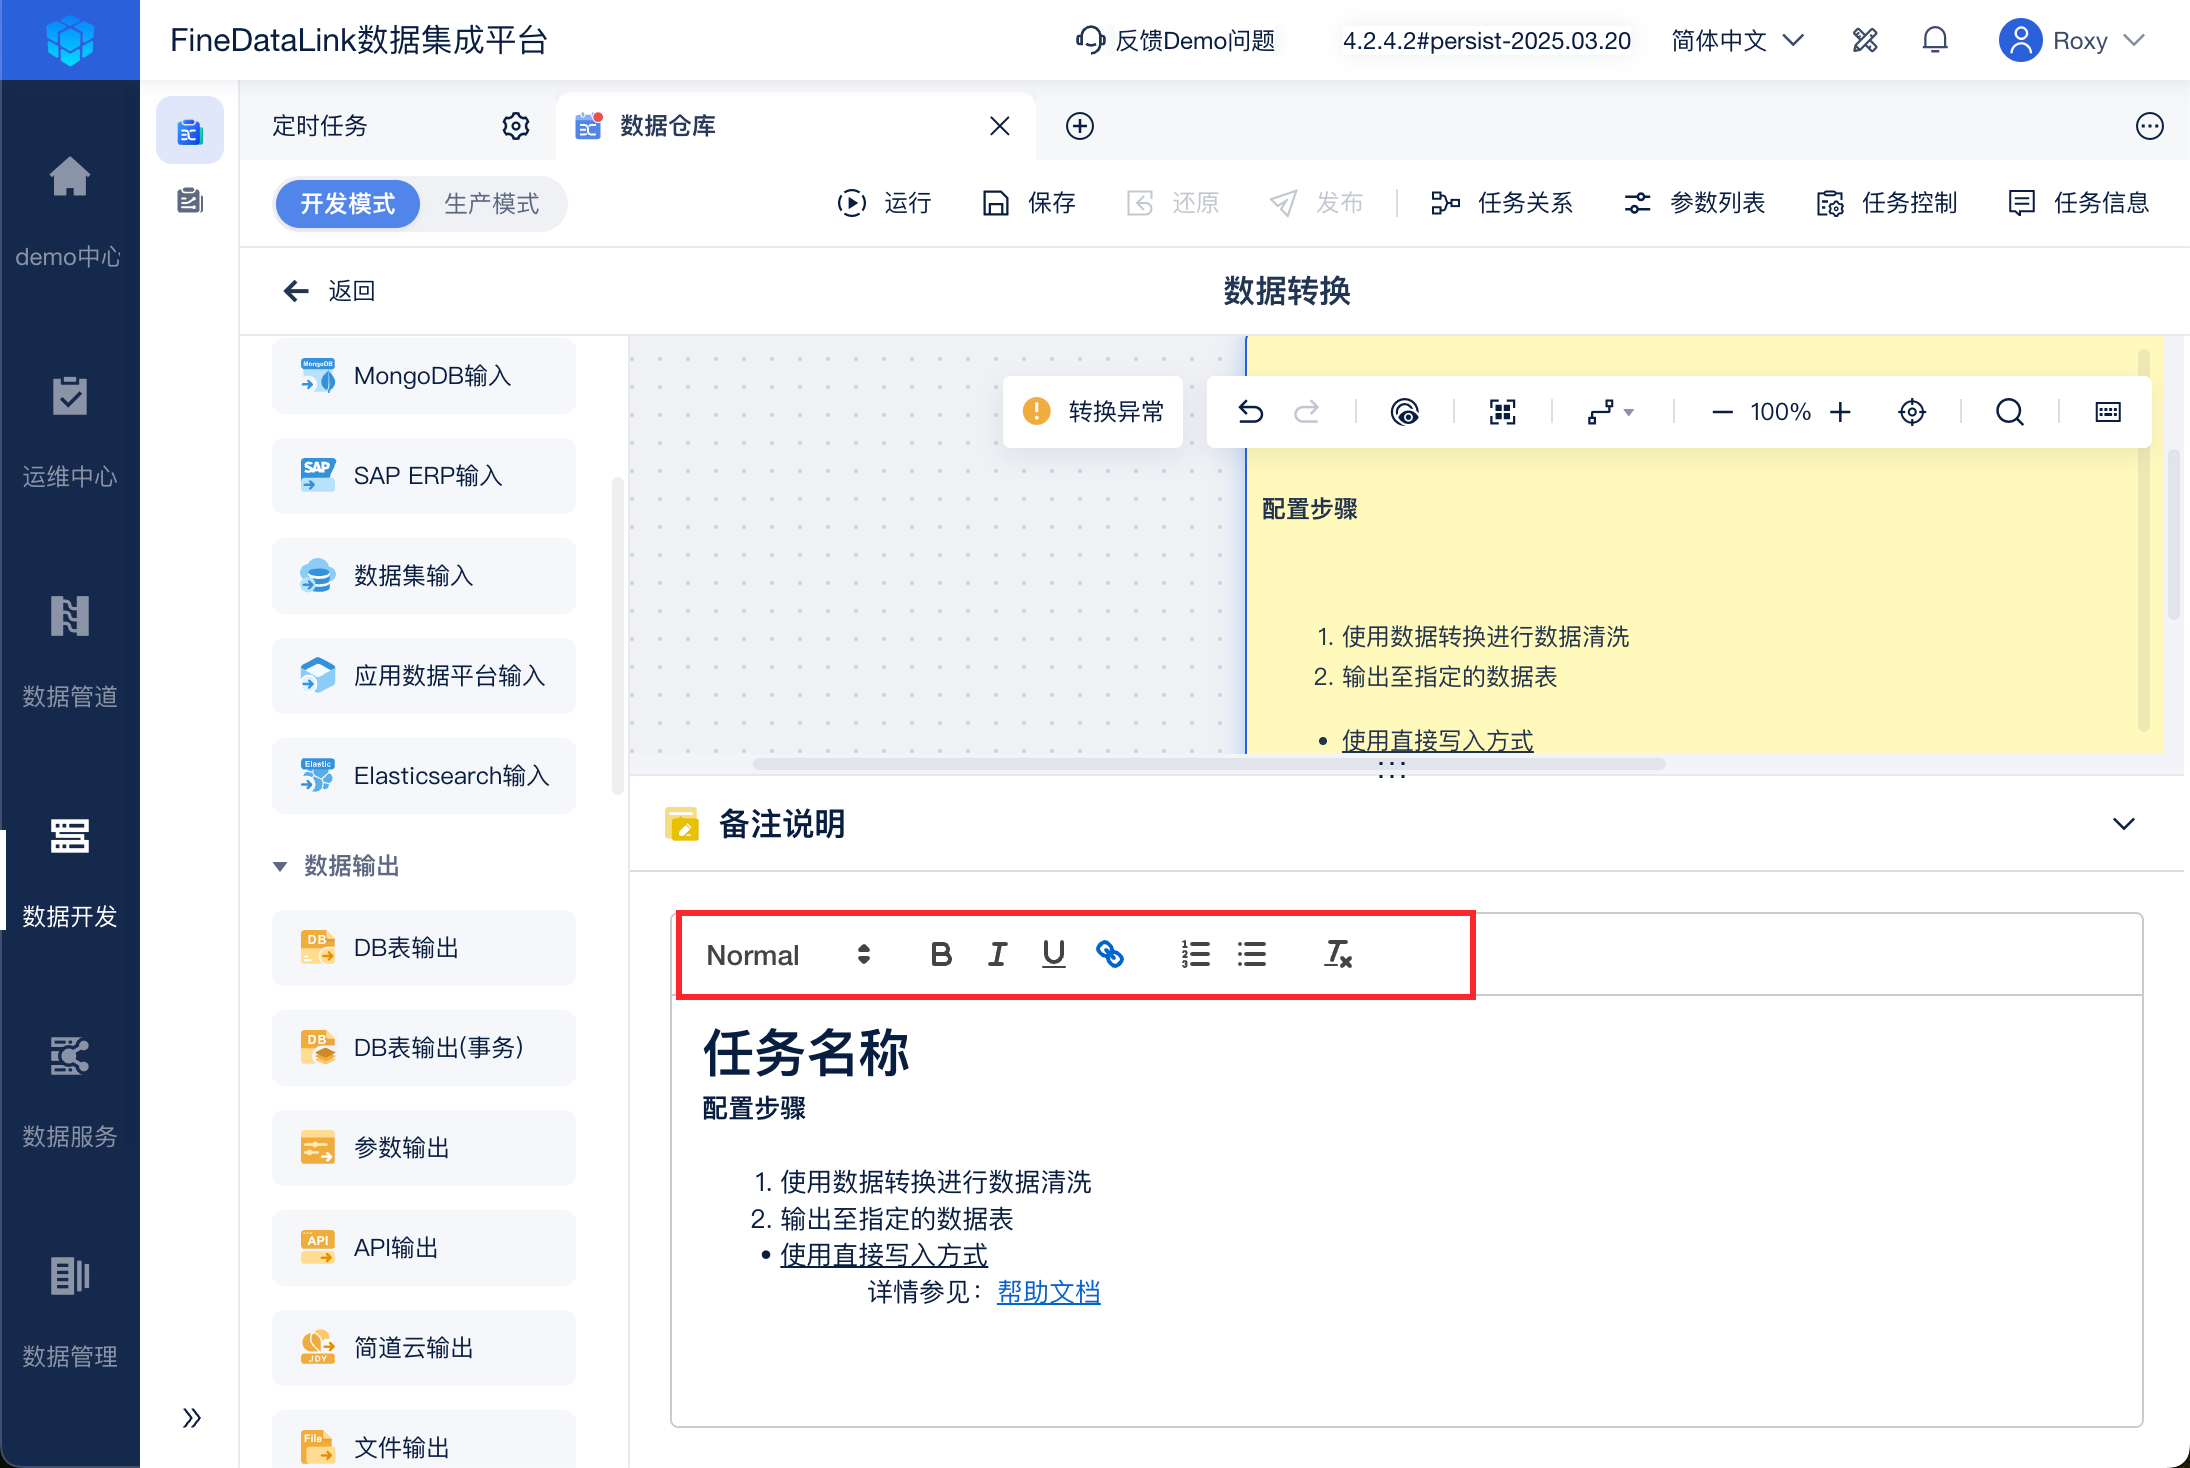Open the 数据服务 sidebar section
Screen dimensions: 2190x1468
69,1092
